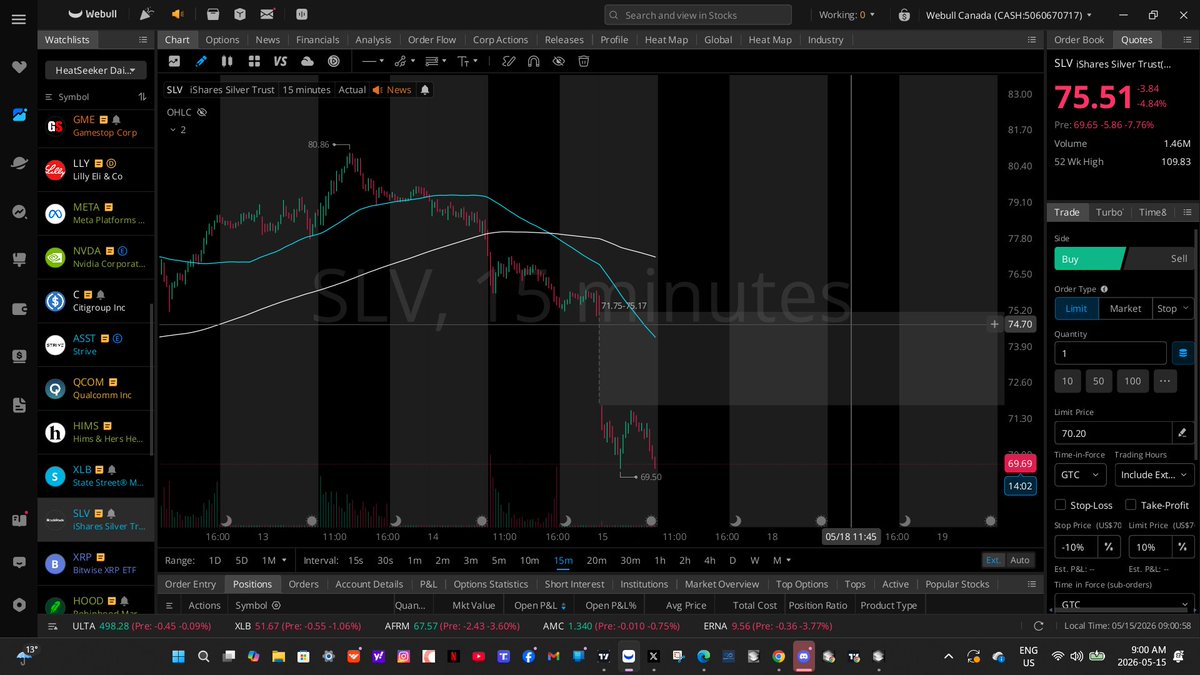Open the mail messages icon in top bar
This screenshot has width=1200, height=675.
pos(266,15)
